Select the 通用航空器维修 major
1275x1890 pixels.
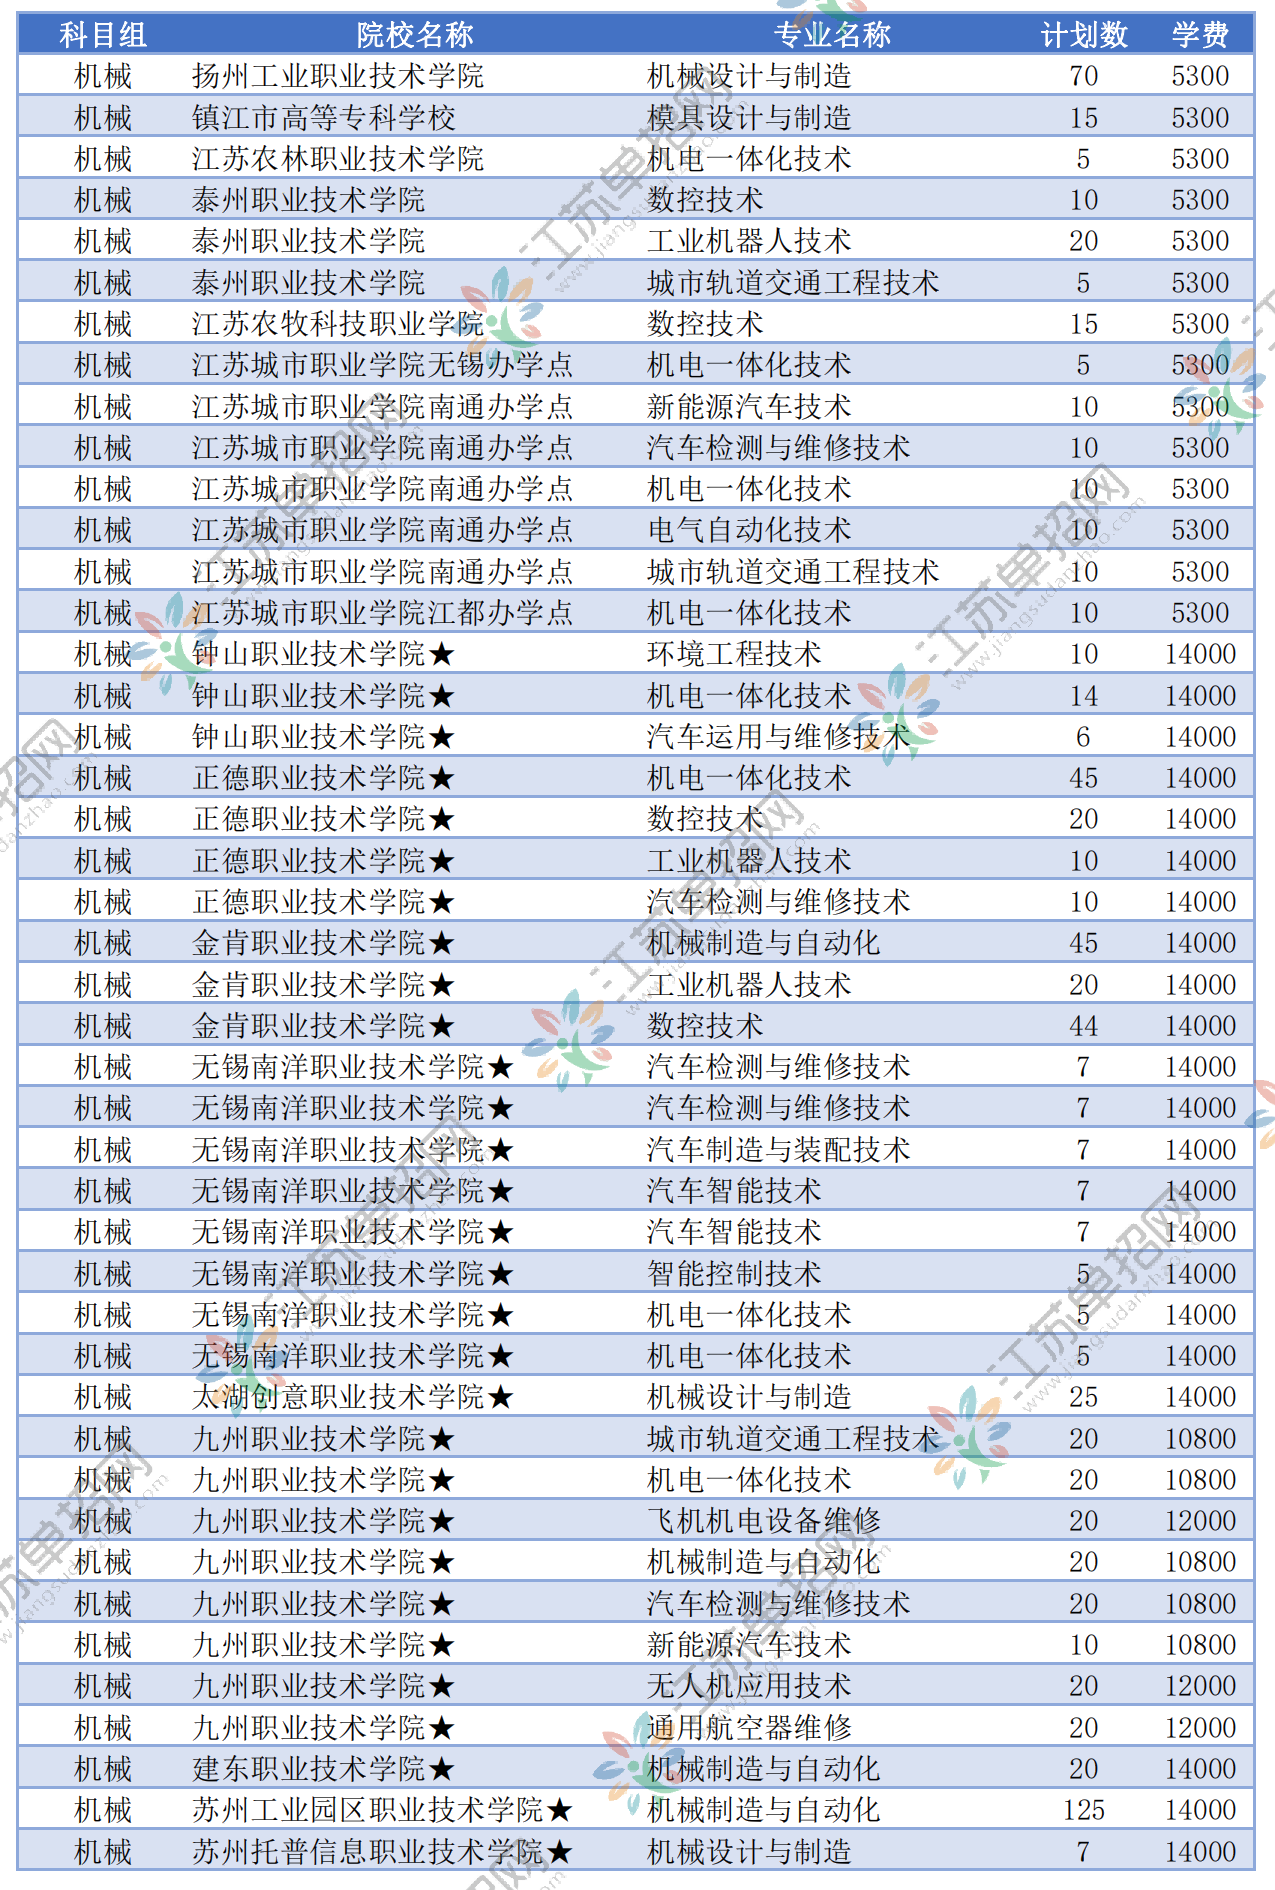pyautogui.click(x=749, y=1728)
